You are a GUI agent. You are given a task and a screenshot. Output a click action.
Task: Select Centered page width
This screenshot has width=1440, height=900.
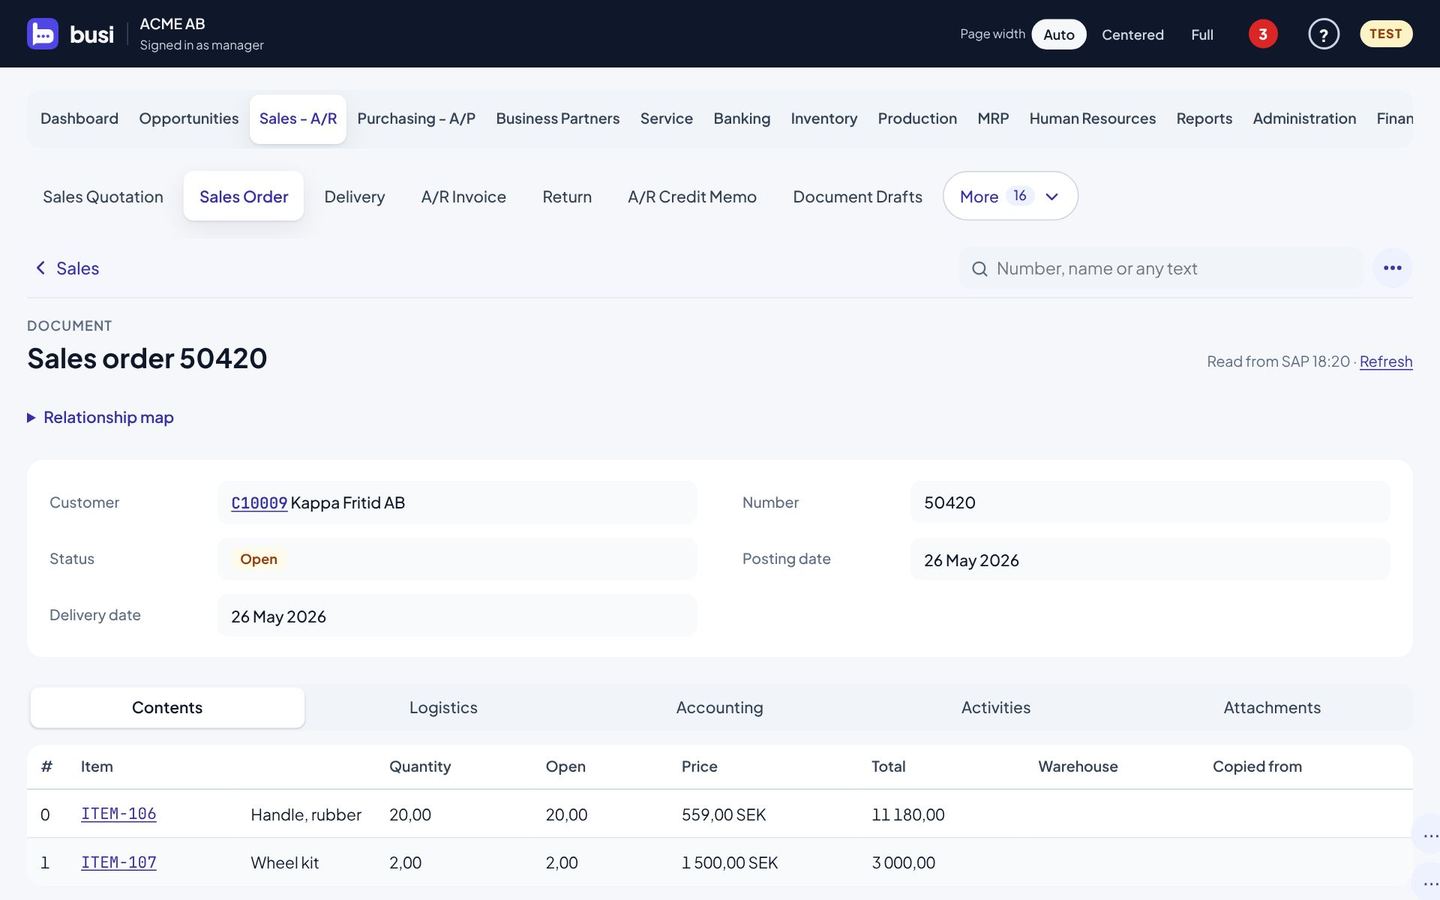coord(1132,34)
